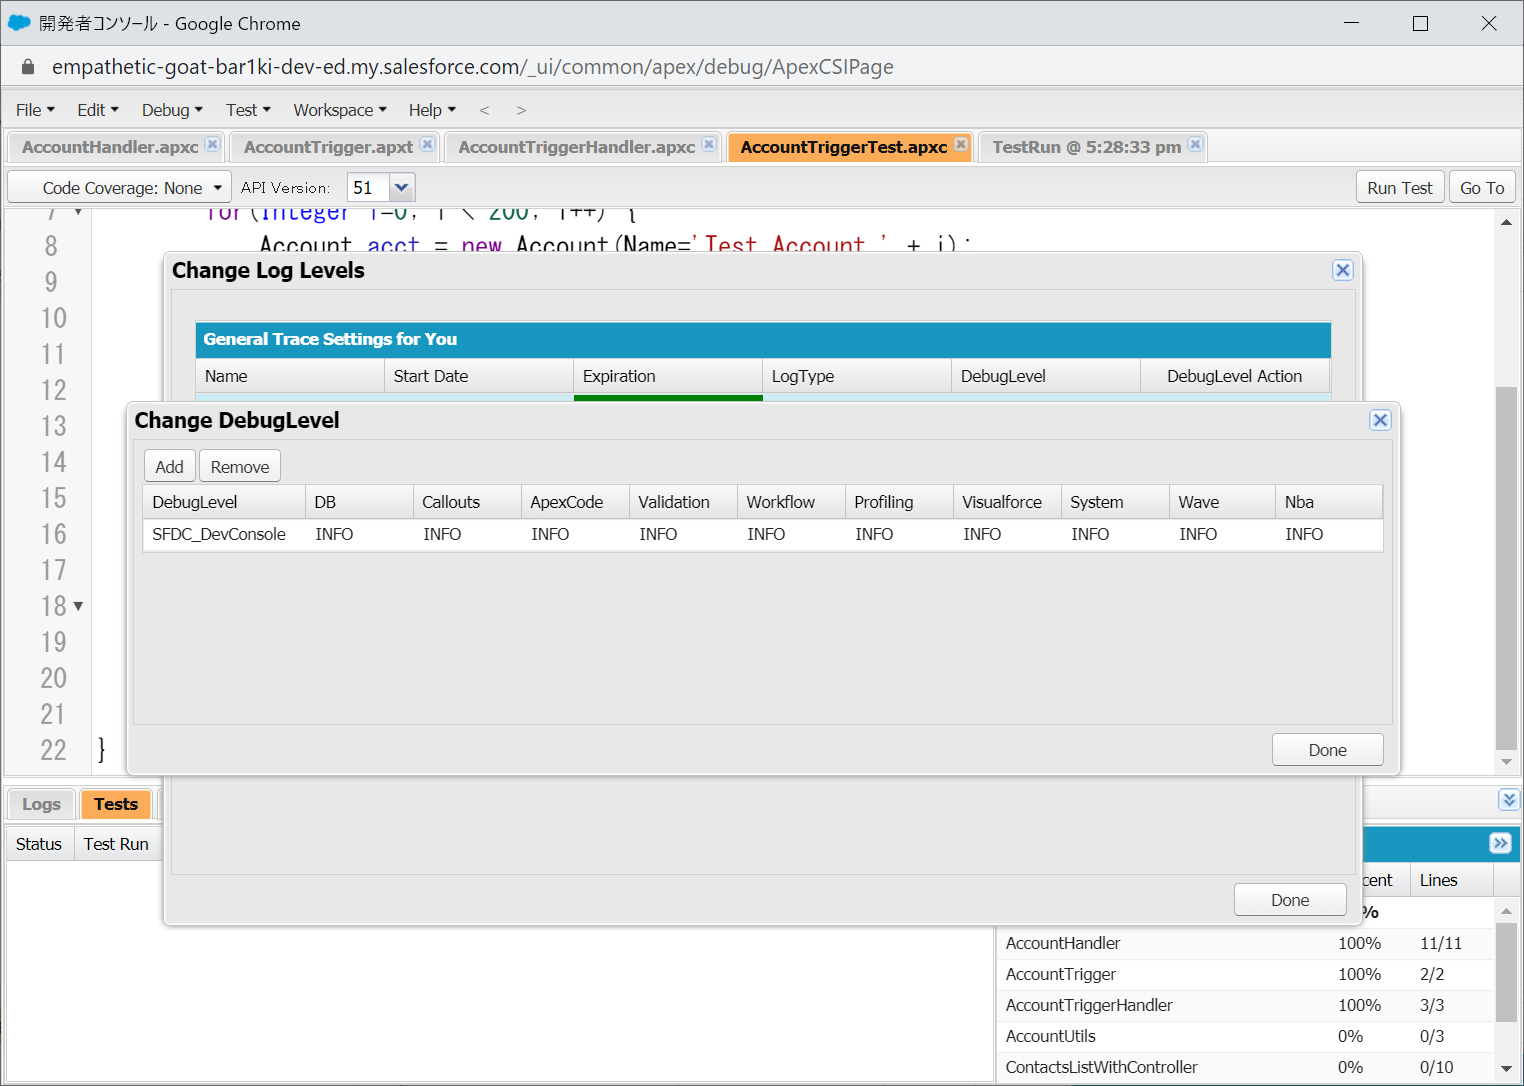
Task: Open the Test menu
Action: click(x=248, y=110)
